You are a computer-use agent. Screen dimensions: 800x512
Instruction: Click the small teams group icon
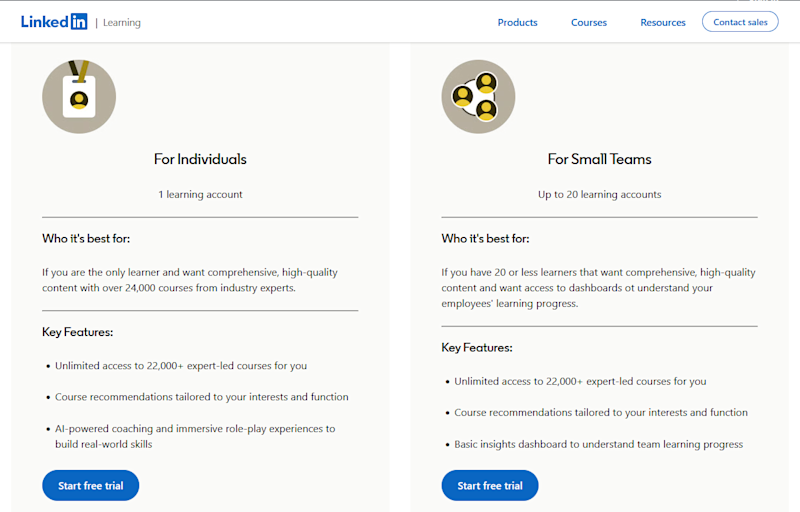[x=478, y=96]
